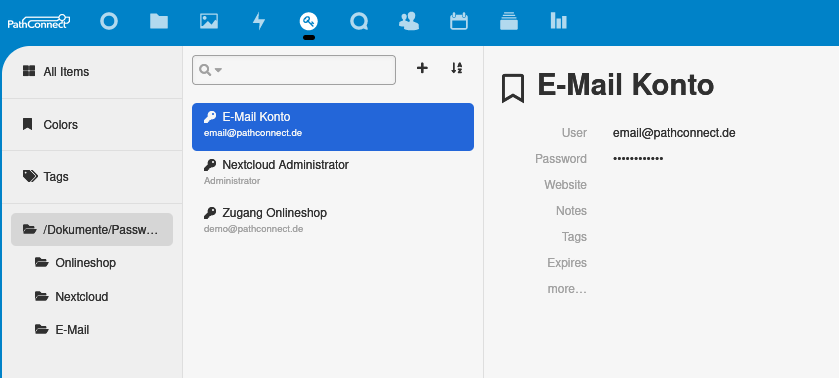The image size is (839, 378).
Task: Click the user value email@pathconnect.de in details
Action: (674, 133)
